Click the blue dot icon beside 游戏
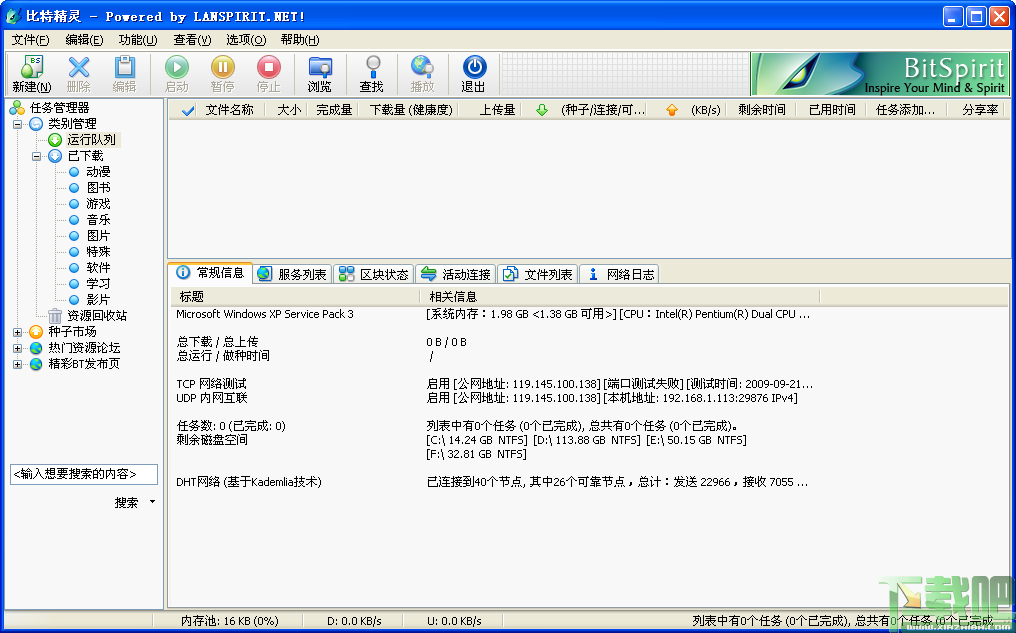Viewport: 1016px width, 633px height. point(74,203)
